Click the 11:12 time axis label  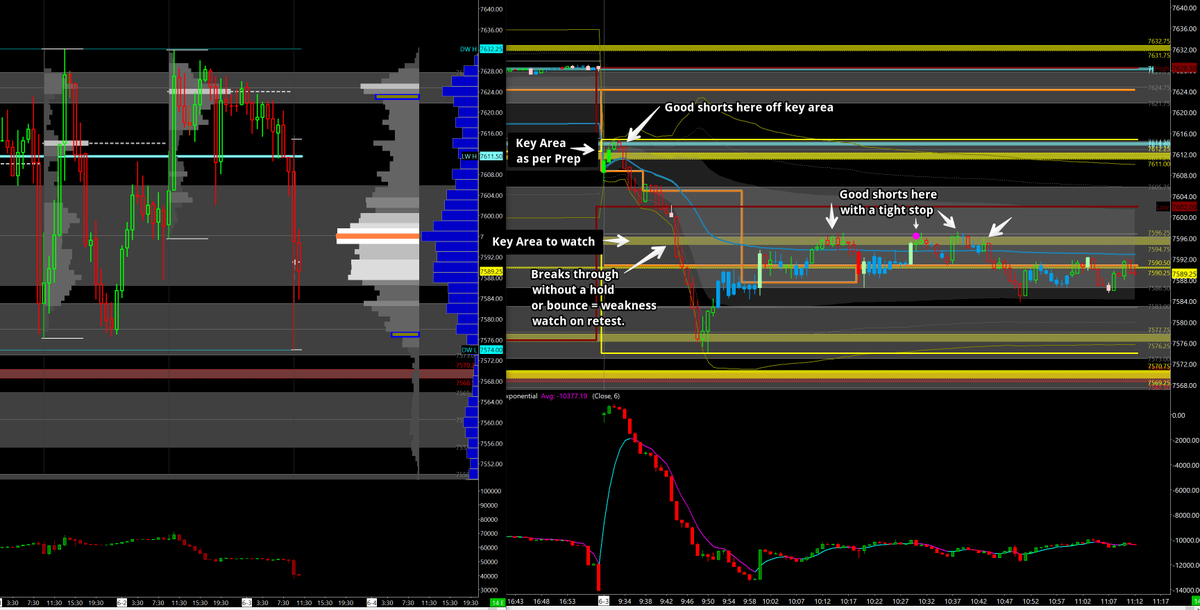tap(1134, 603)
